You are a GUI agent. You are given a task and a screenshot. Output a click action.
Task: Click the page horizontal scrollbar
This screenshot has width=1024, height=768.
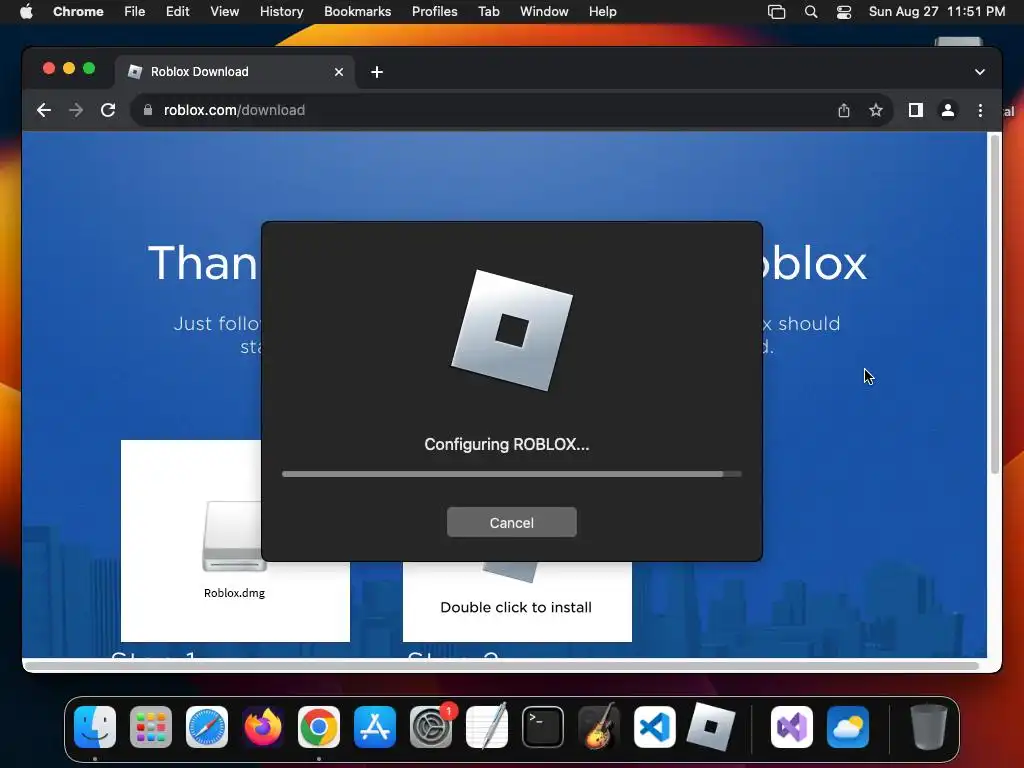tap(502, 665)
